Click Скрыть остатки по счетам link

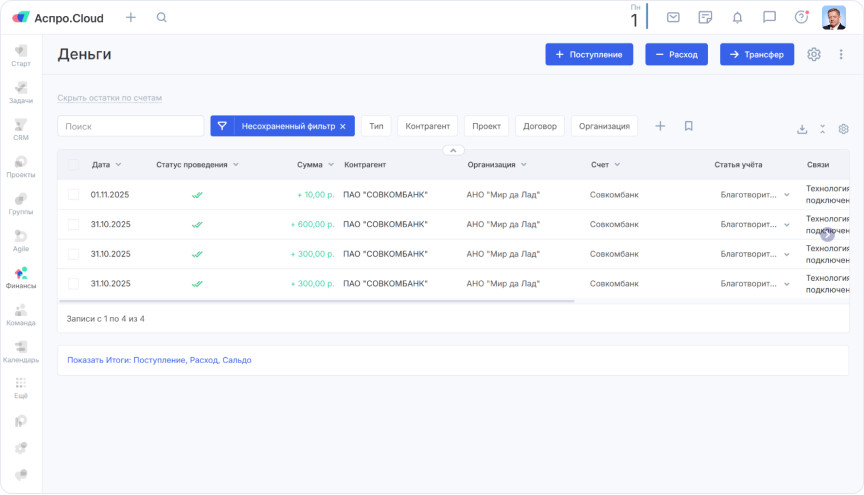[110, 98]
